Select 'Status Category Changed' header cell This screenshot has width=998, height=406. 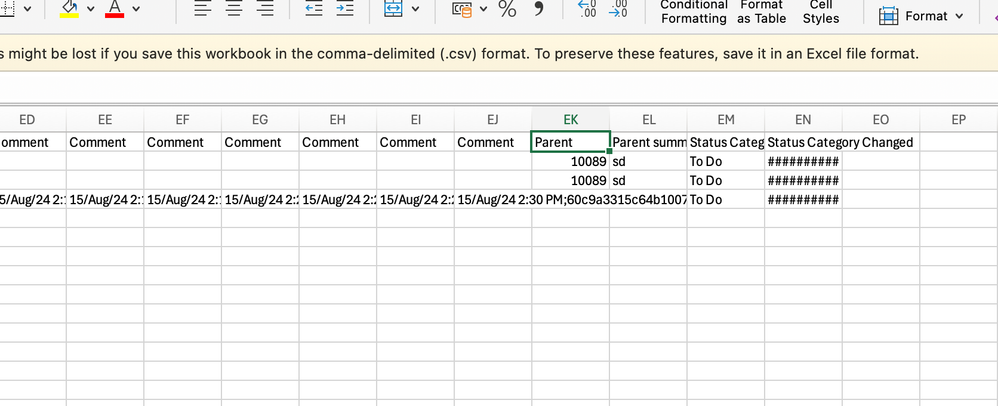tap(804, 142)
